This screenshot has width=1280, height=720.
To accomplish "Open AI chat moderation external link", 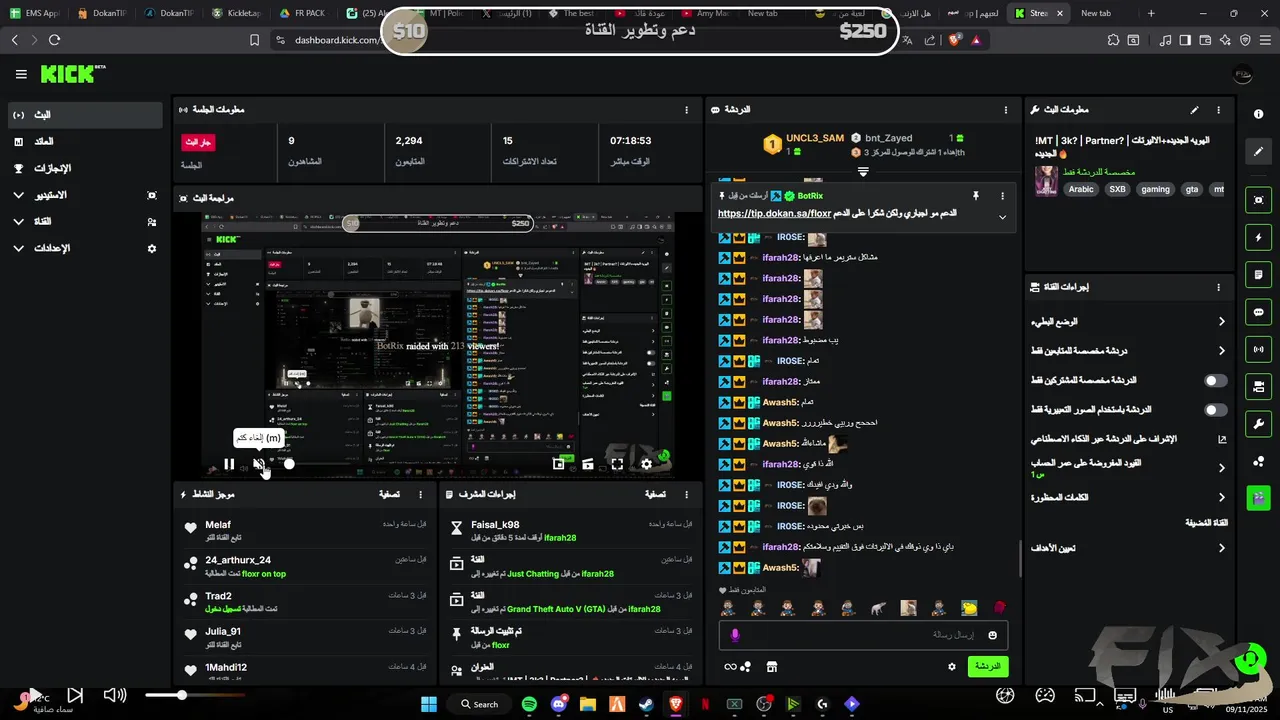I will [x=1221, y=439].
